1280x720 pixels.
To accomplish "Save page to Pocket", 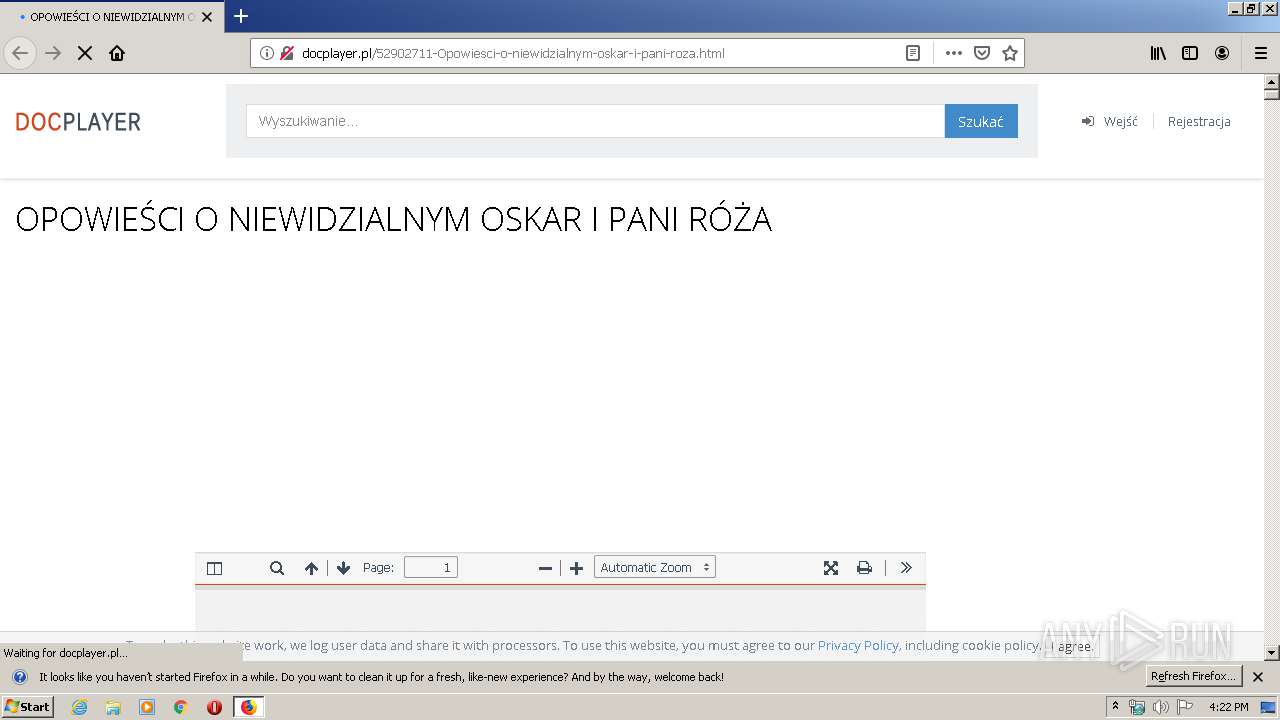I will coord(982,53).
